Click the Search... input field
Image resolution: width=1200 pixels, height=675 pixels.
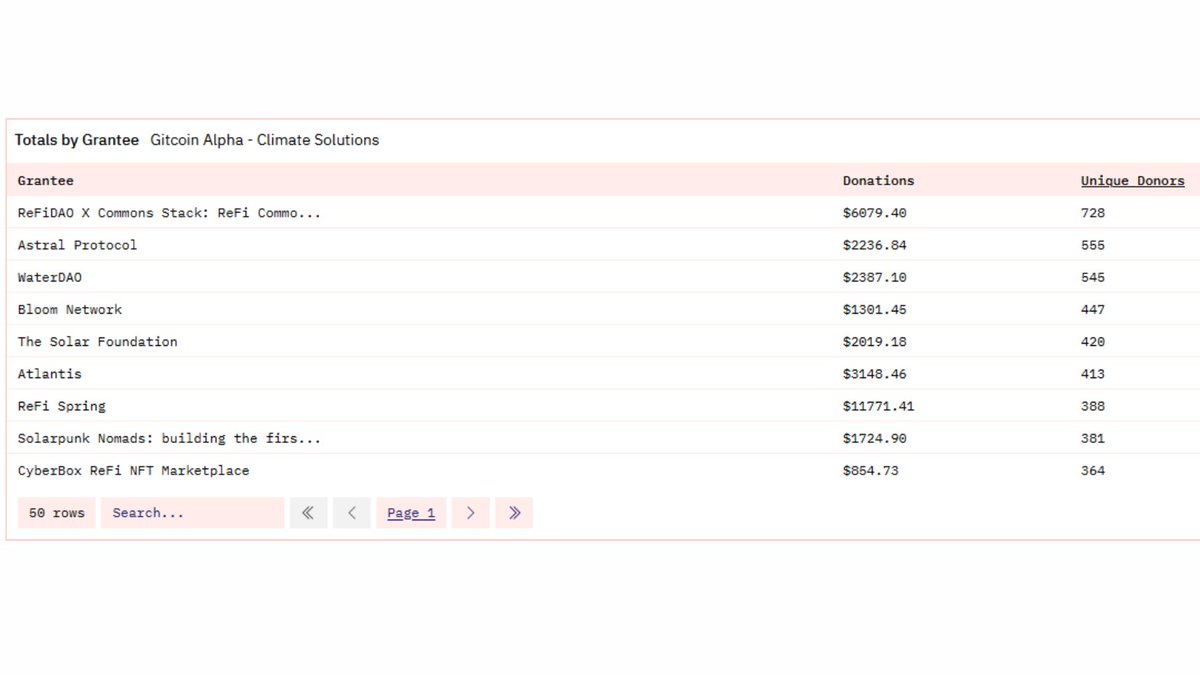pyautogui.click(x=192, y=513)
